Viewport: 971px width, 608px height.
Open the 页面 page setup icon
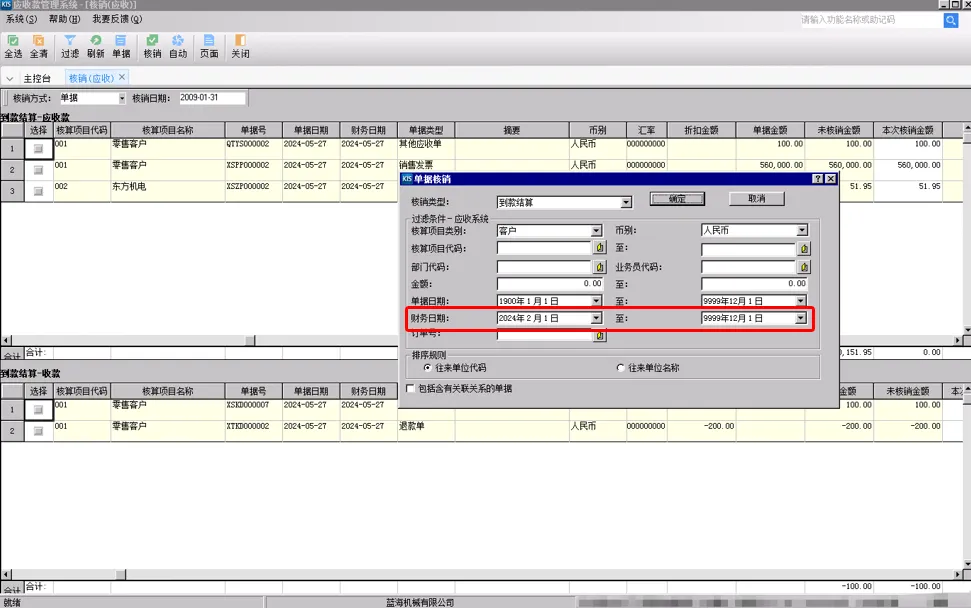[209, 46]
